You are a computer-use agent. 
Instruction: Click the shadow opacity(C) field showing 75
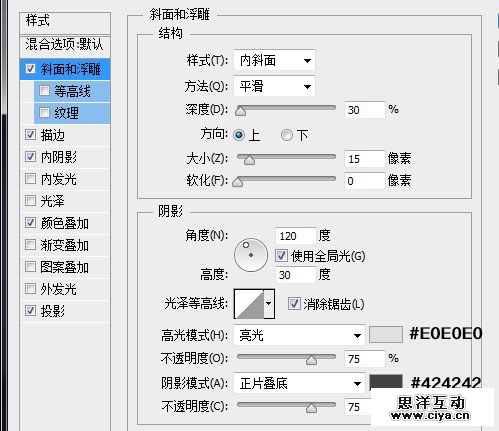point(358,407)
